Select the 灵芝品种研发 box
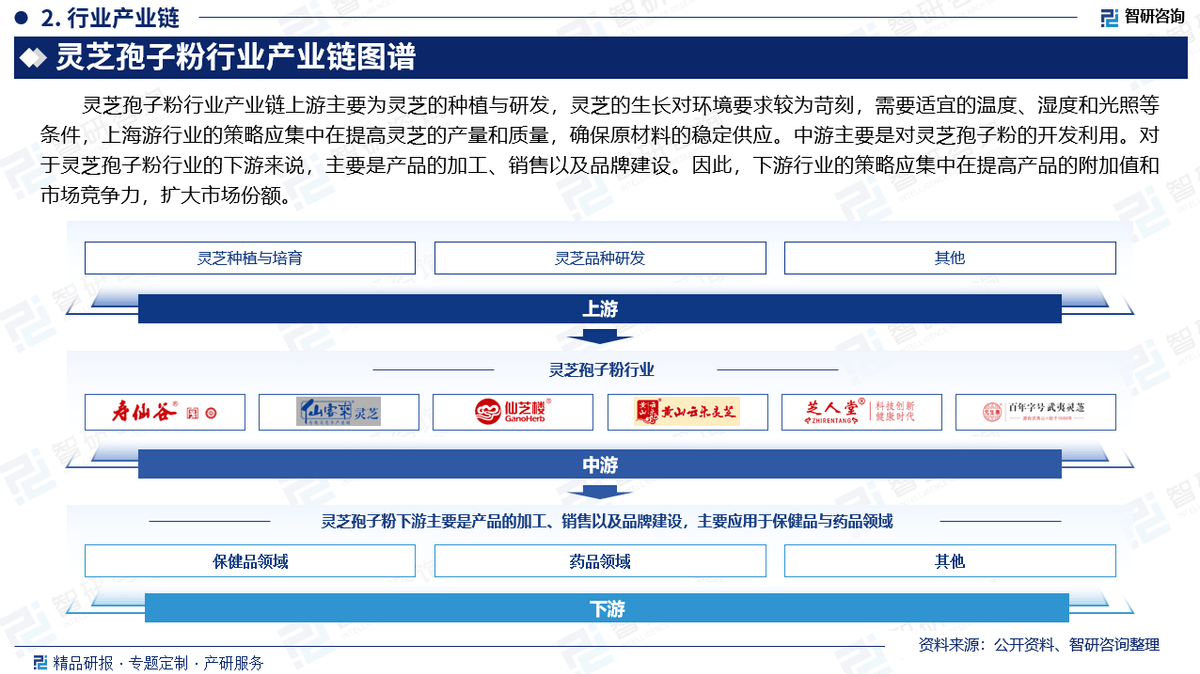1200x674 pixels. click(600, 258)
